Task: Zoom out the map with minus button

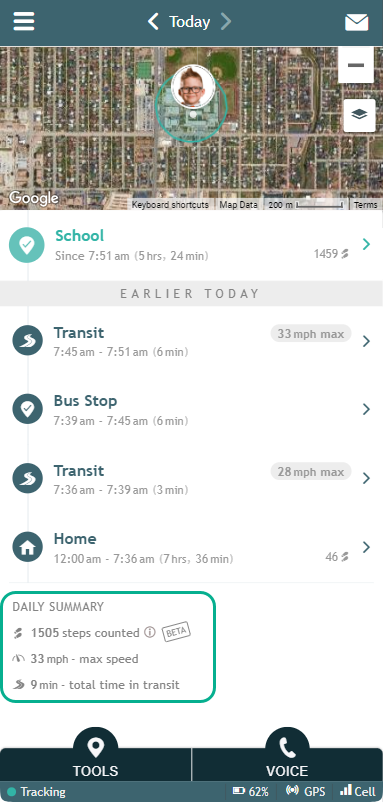Action: pyautogui.click(x=355, y=65)
